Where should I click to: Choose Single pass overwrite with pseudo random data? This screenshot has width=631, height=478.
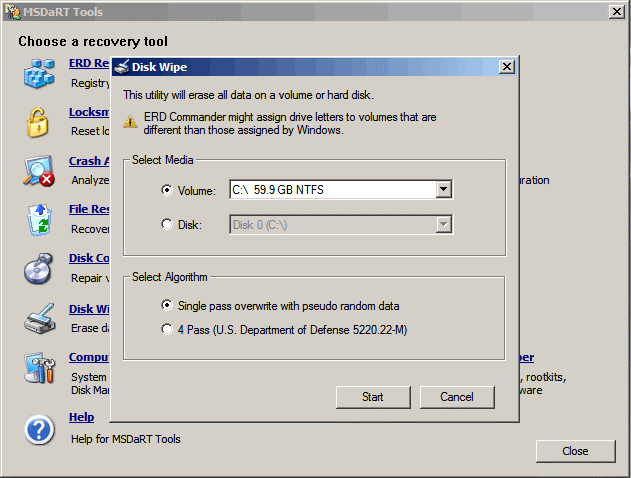167,305
